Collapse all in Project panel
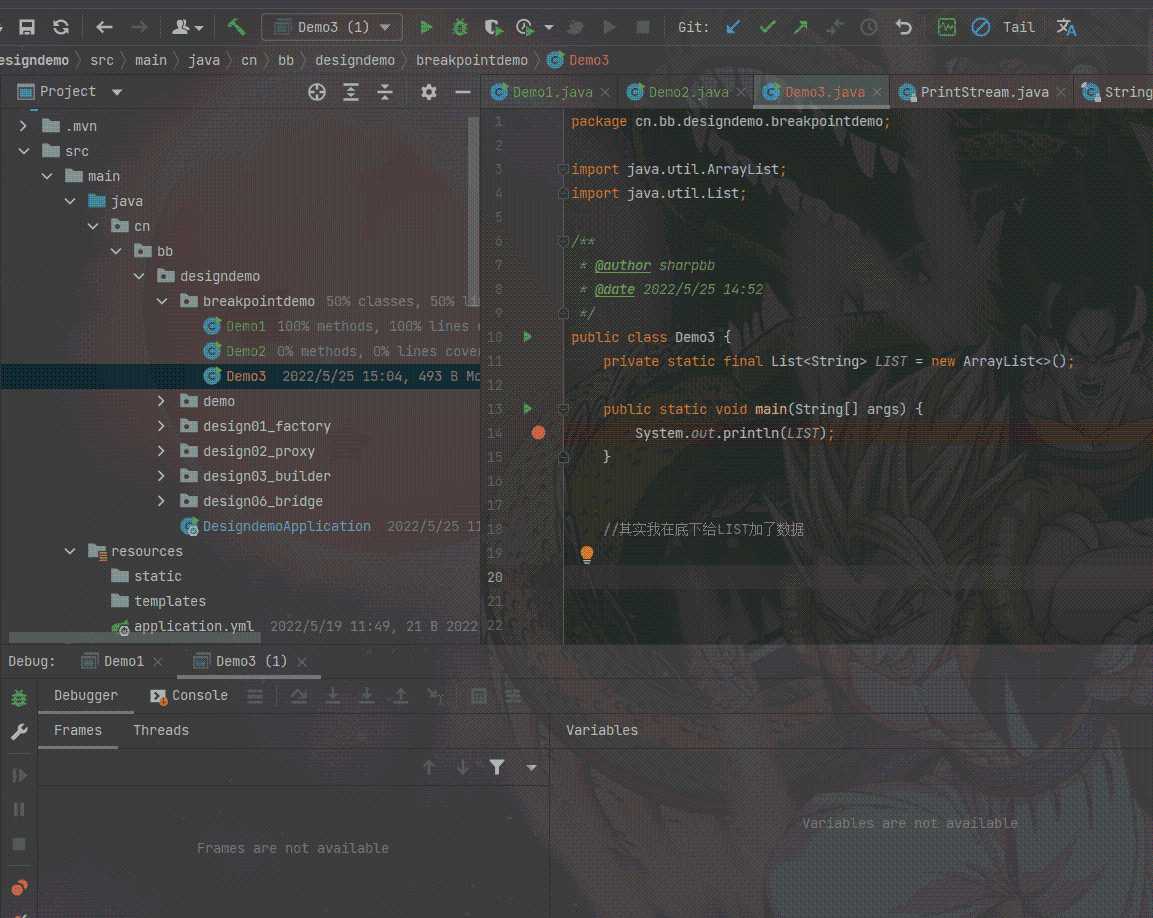 click(x=385, y=92)
